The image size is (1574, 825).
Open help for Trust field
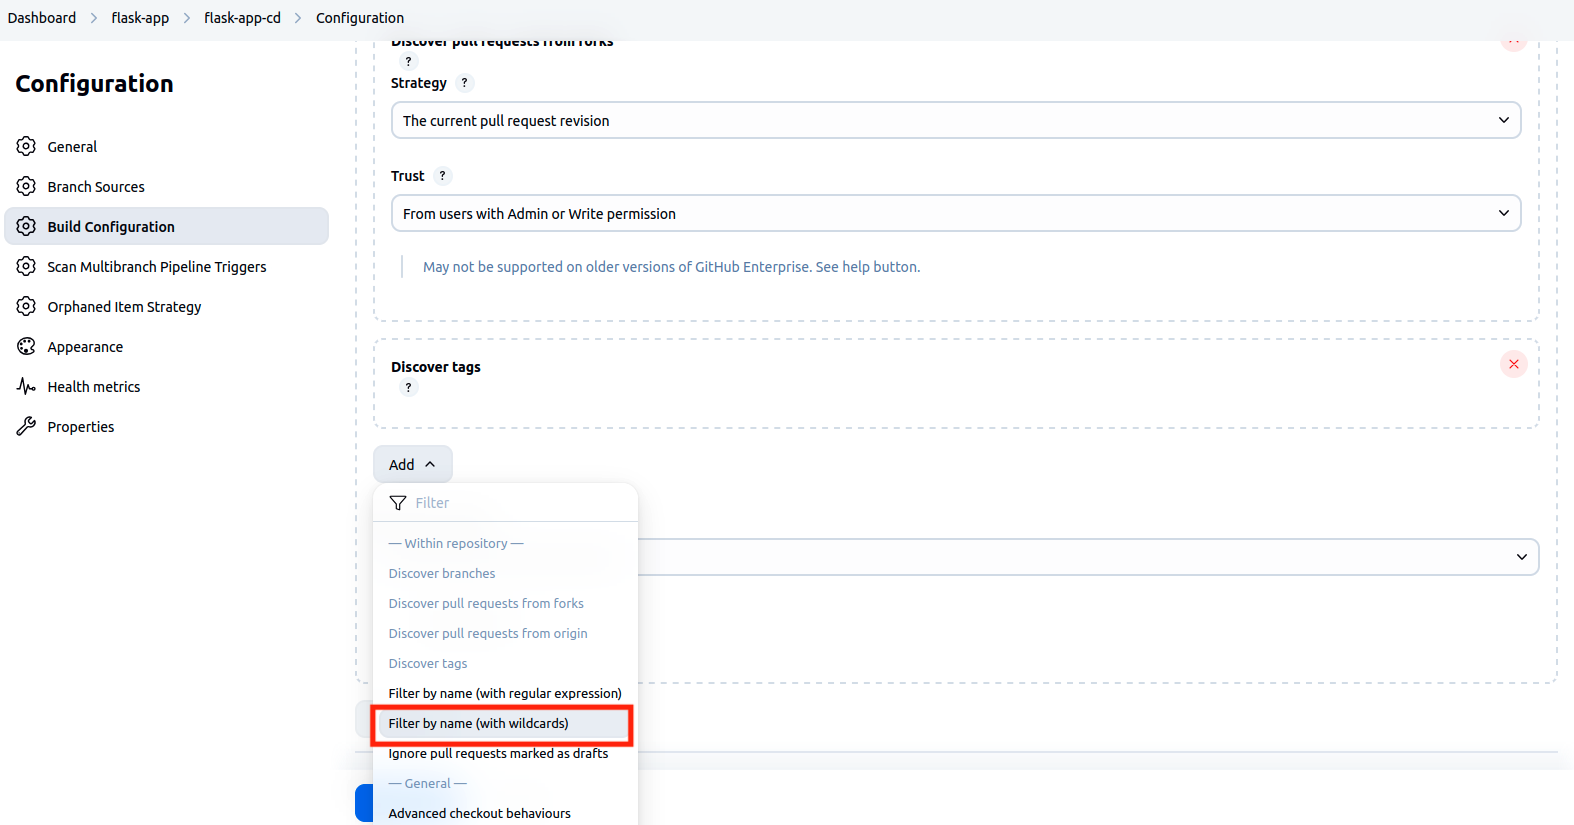[442, 176]
